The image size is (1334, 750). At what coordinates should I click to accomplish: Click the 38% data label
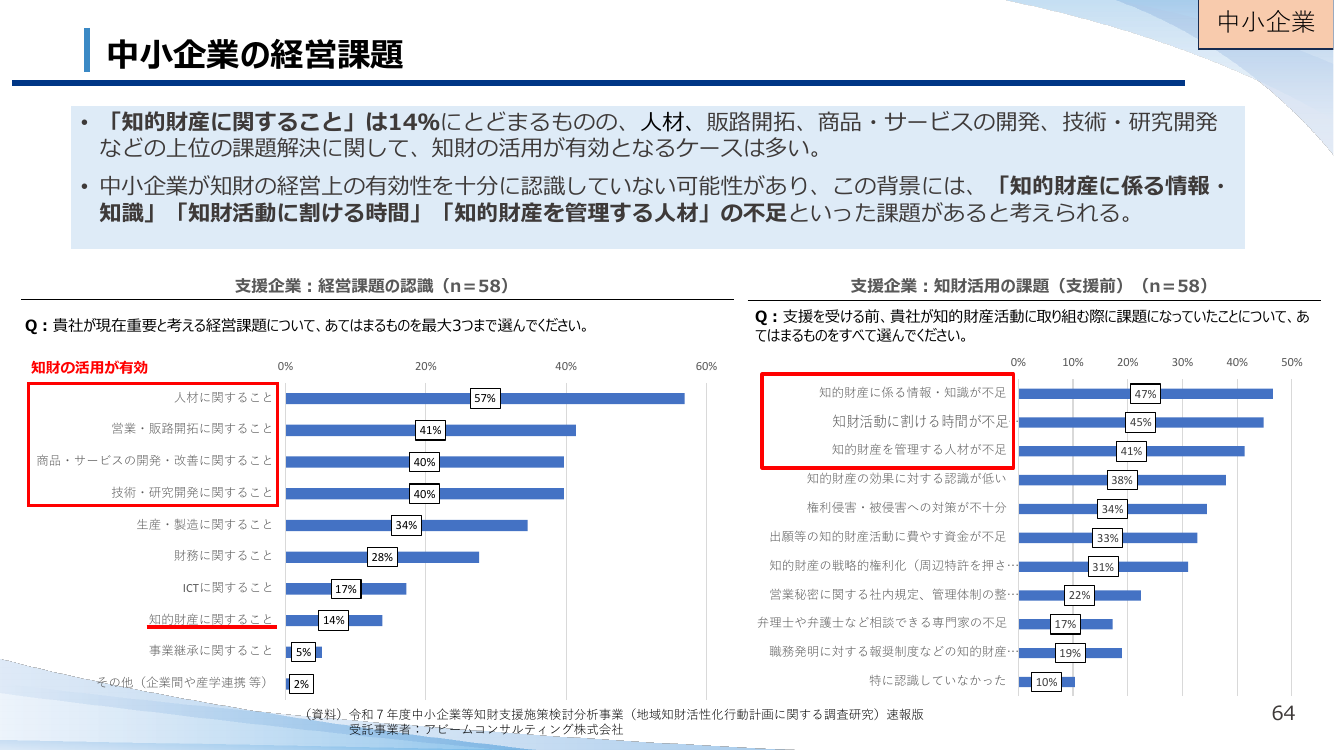click(1121, 481)
